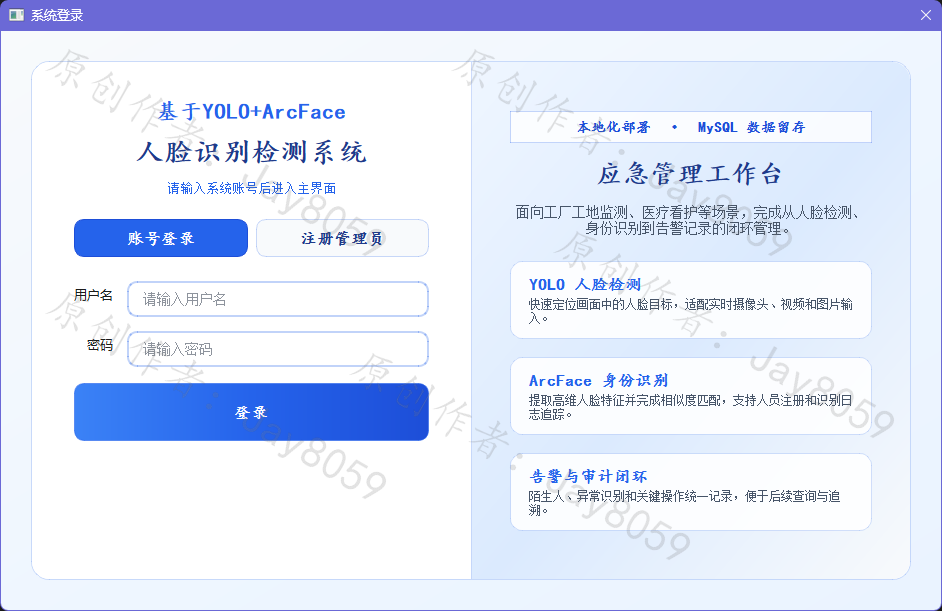Submit with the 登录 button
Image resolution: width=942 pixels, height=611 pixels.
coord(251,412)
